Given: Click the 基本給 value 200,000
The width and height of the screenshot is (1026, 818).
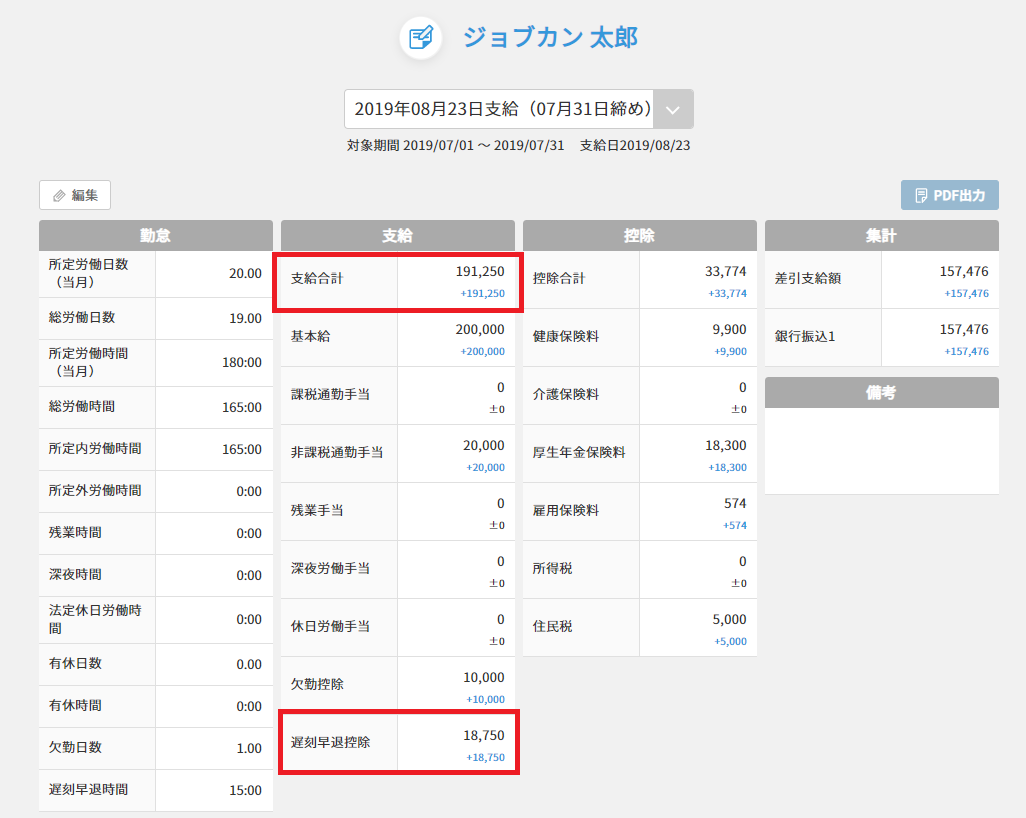Looking at the screenshot, I should (480, 330).
